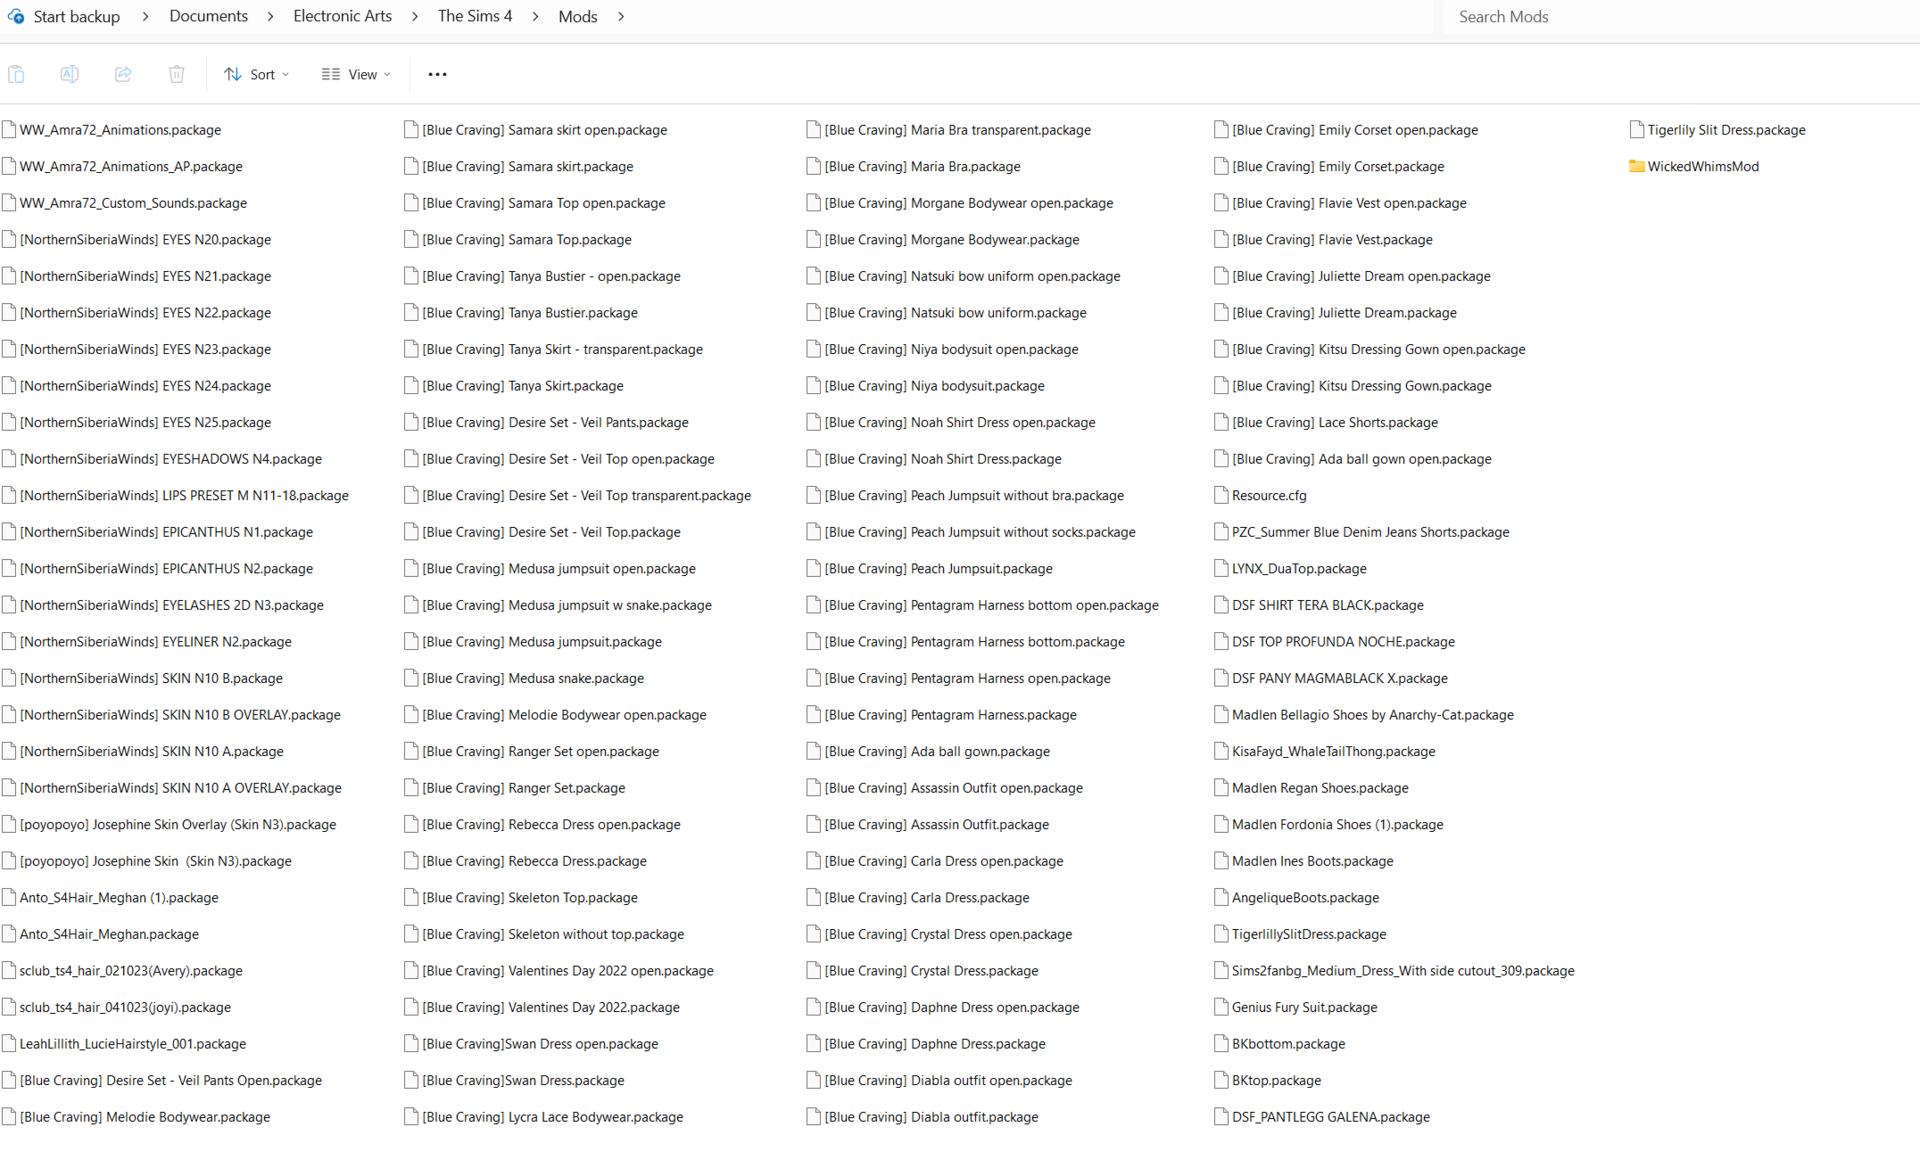Select [NorthernSiberiaWinds] EYES N20.package

tap(136, 239)
